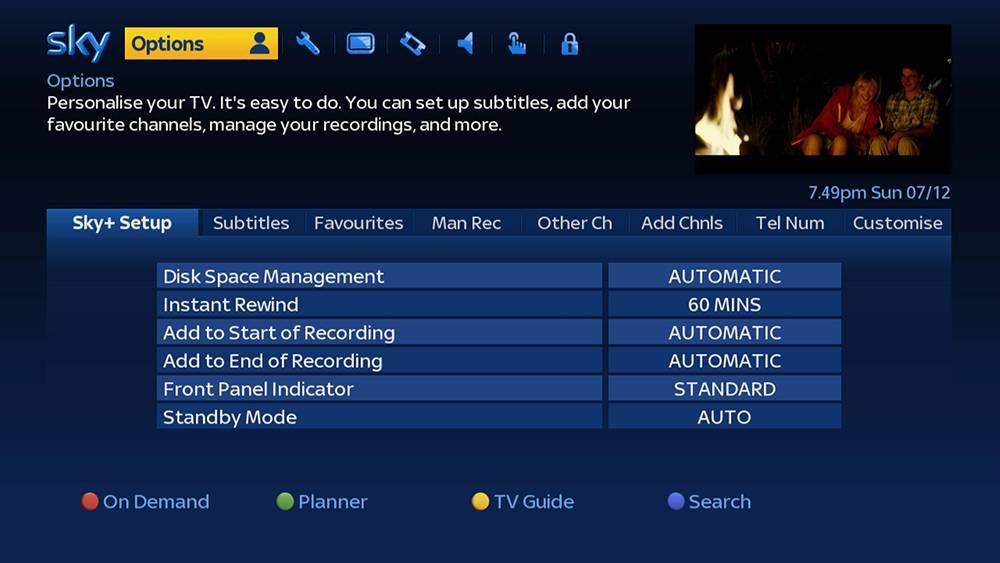1000x563 pixels.
Task: Select the highlighted Options menu tile
Action: pyautogui.click(x=201, y=43)
